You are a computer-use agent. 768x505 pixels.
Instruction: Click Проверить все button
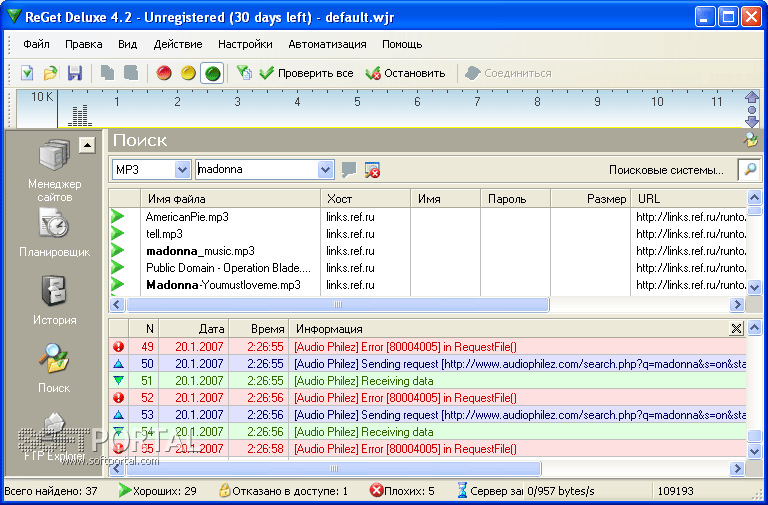pyautogui.click(x=307, y=73)
